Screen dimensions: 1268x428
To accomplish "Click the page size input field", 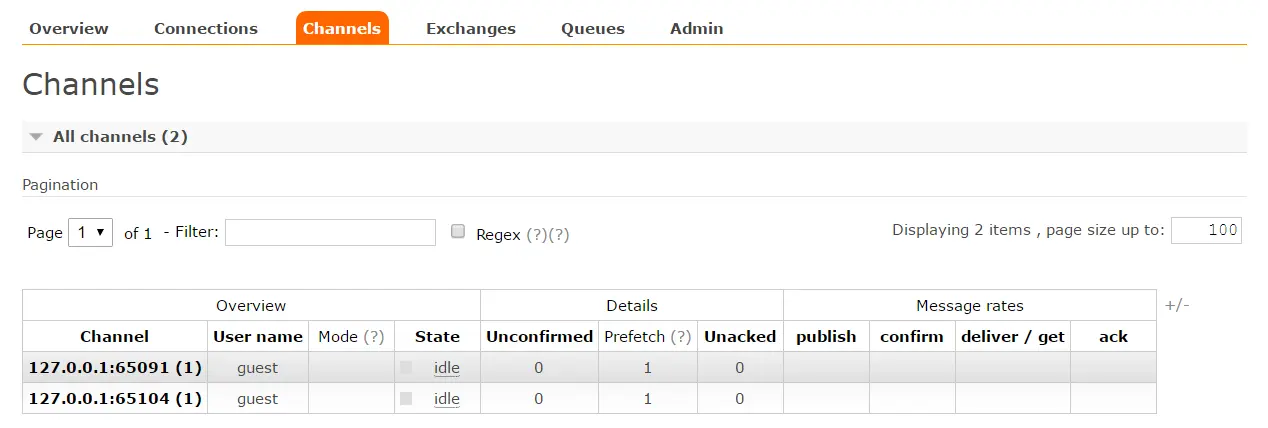I will (x=1206, y=231).
